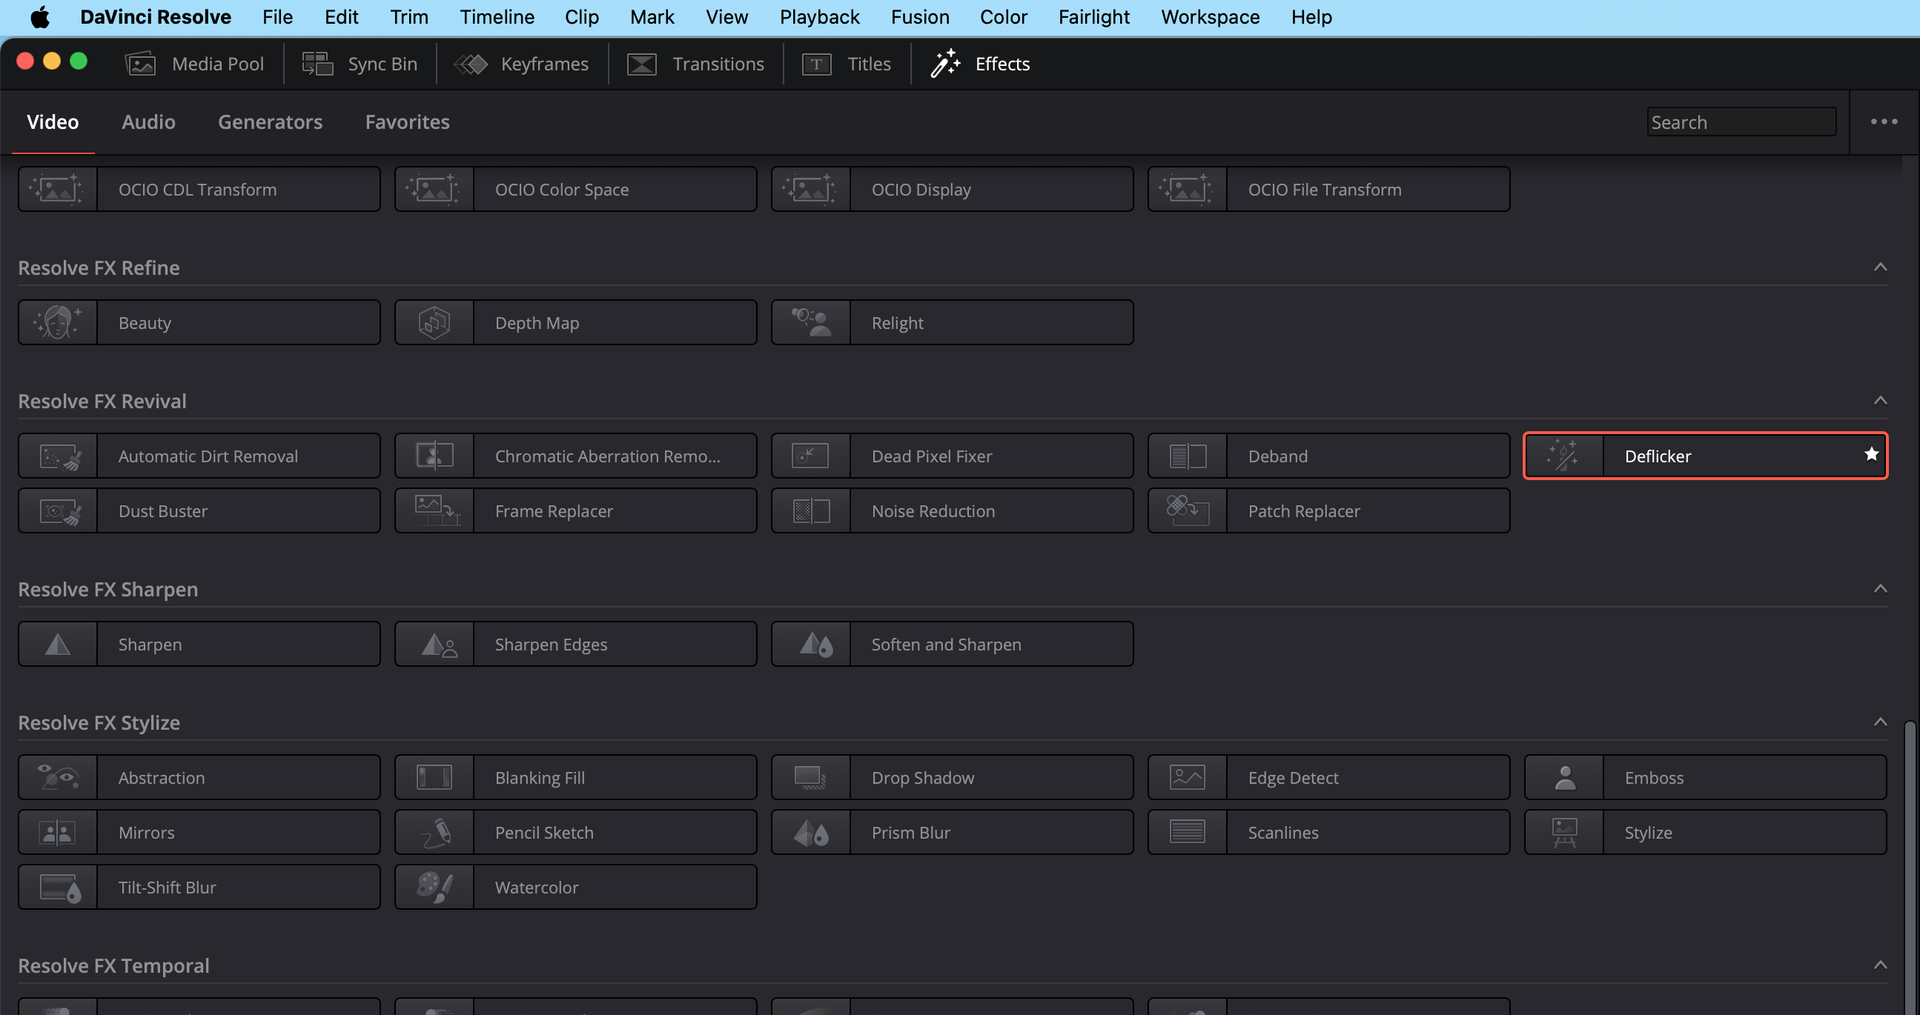Toggle the Media Pool panel
The height and width of the screenshot is (1015, 1920).
pos(195,64)
